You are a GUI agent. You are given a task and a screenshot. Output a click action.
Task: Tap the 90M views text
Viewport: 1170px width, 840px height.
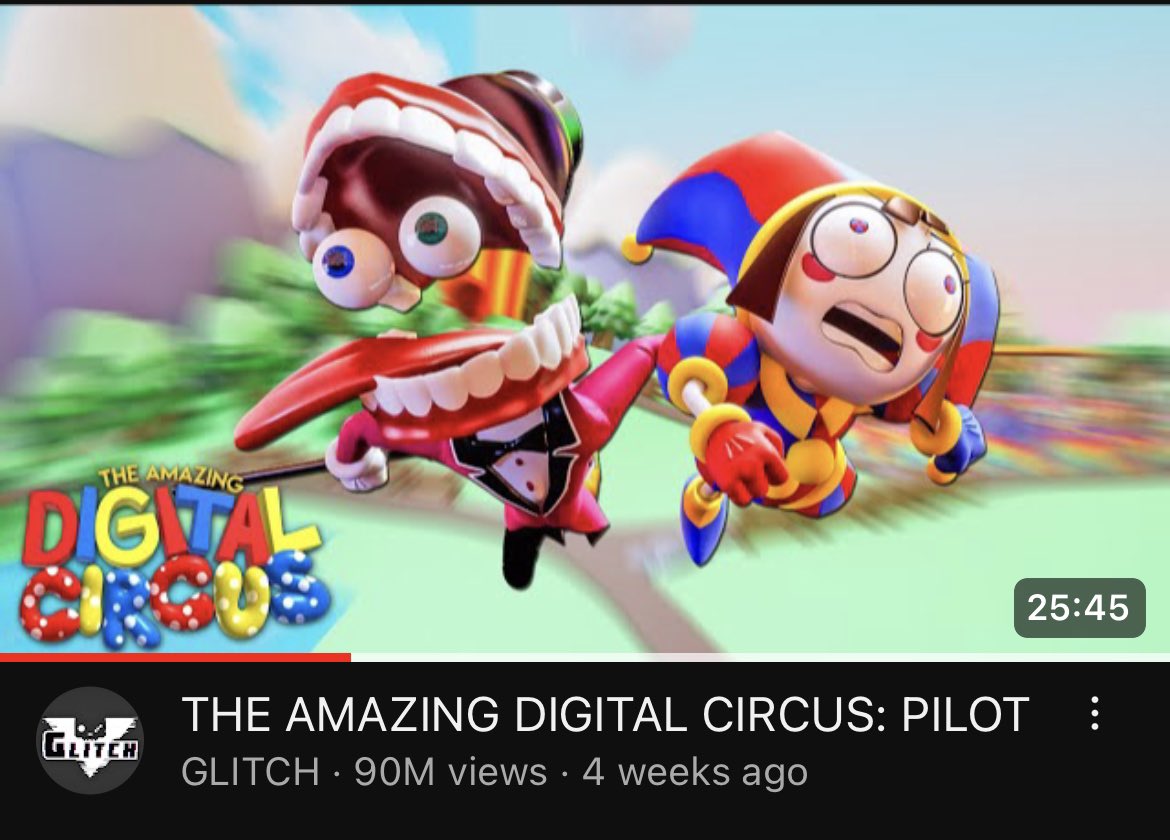[451, 771]
